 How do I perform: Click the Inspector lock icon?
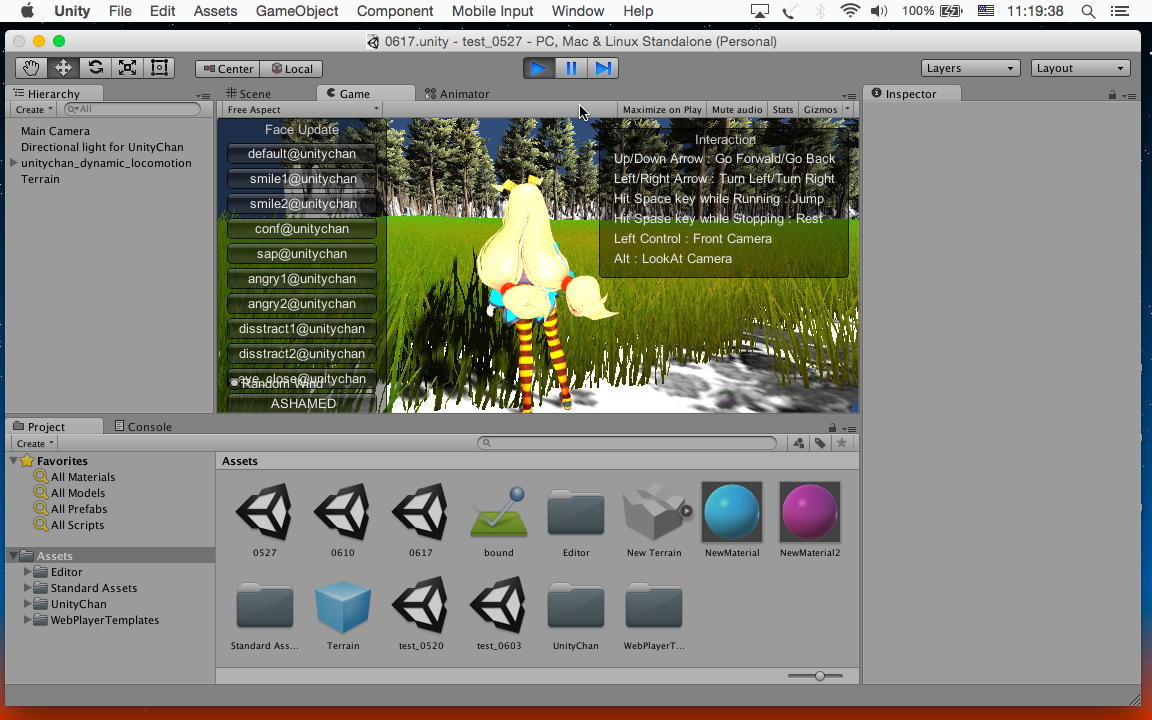[1112, 94]
